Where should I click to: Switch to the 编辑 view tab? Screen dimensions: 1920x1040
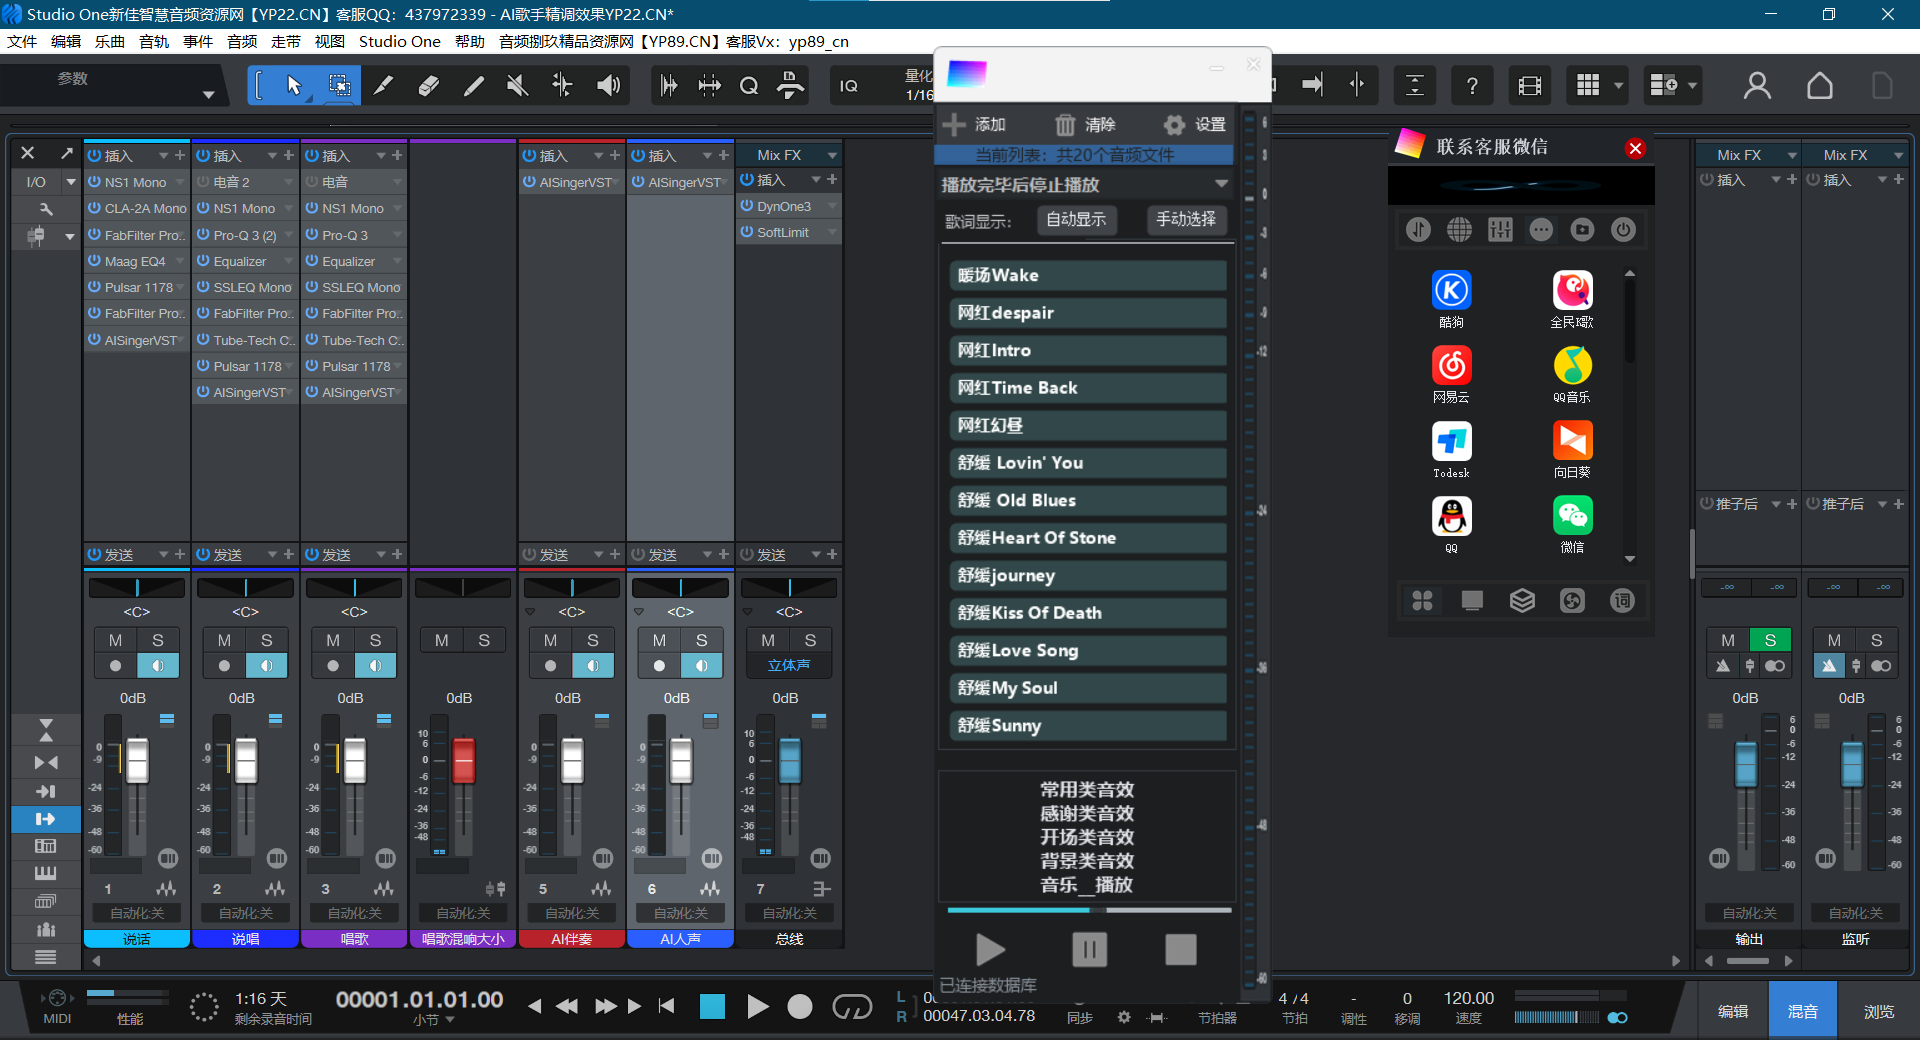[x=1732, y=1010]
